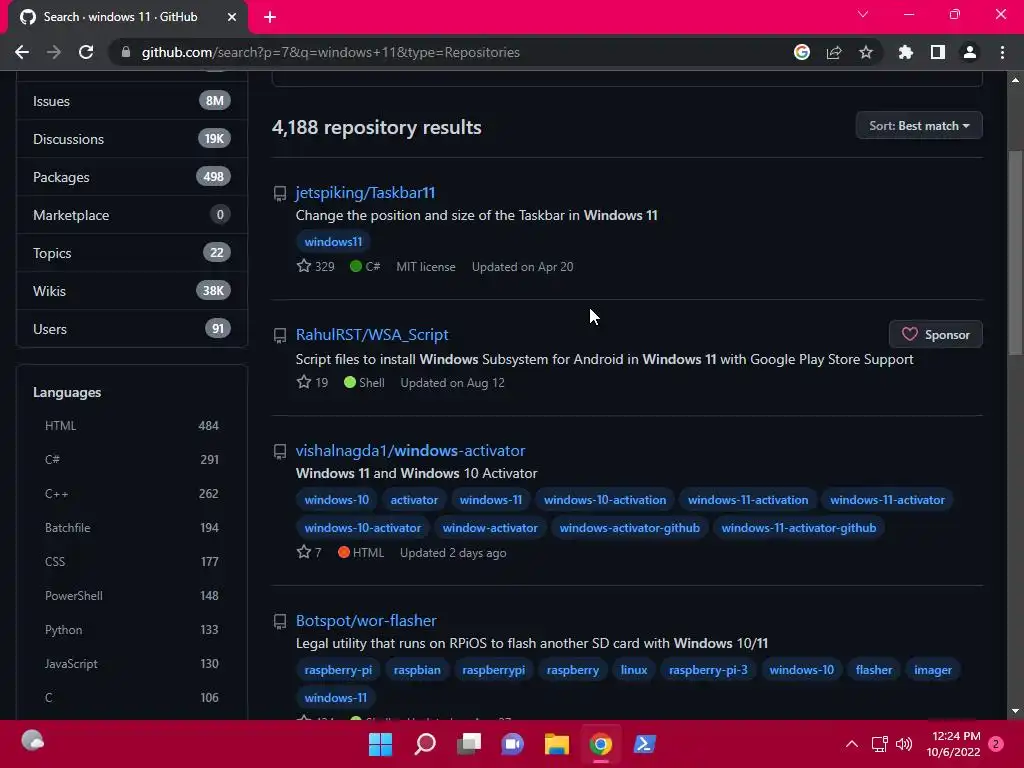Filter results by Packages

[132, 177]
